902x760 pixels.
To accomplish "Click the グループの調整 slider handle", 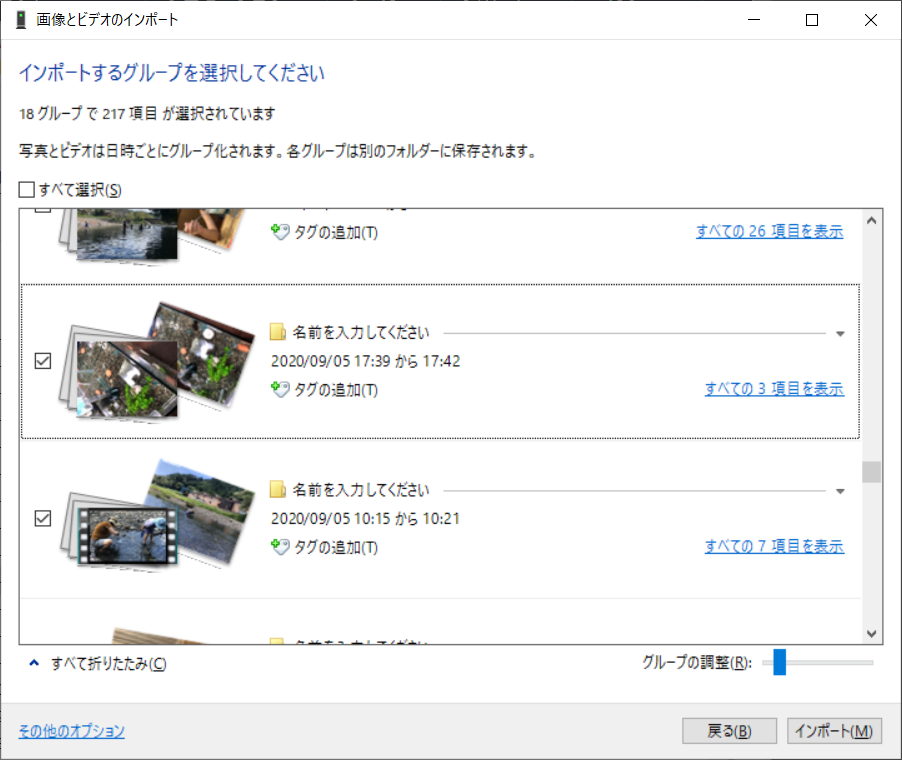I will (x=779, y=662).
